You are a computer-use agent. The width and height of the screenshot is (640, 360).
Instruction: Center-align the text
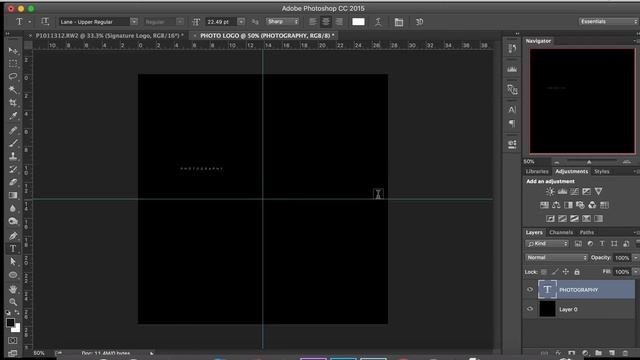325,22
